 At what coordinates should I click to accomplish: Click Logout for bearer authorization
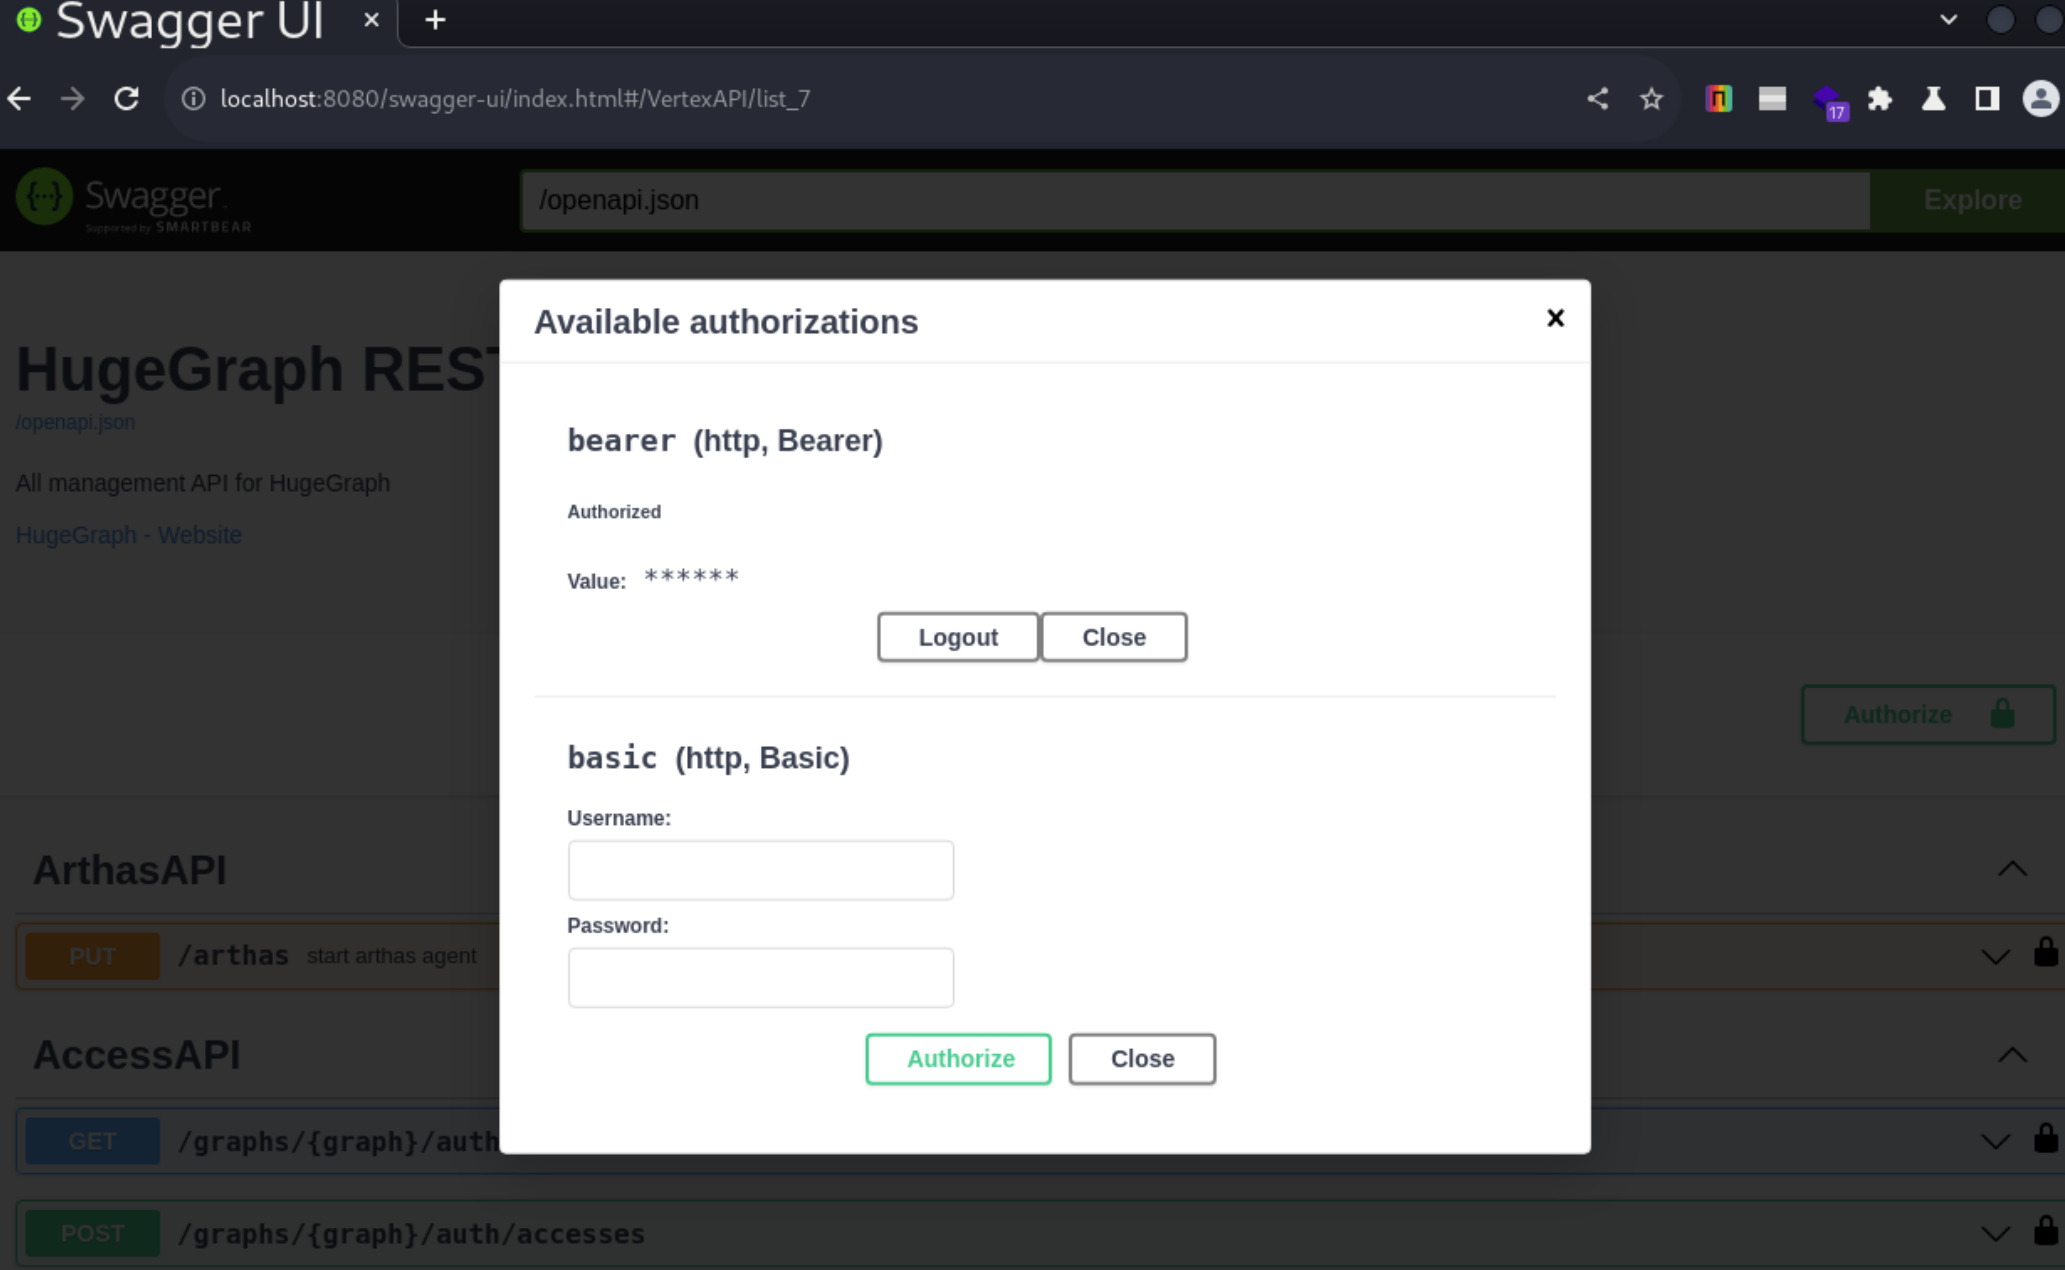click(957, 637)
